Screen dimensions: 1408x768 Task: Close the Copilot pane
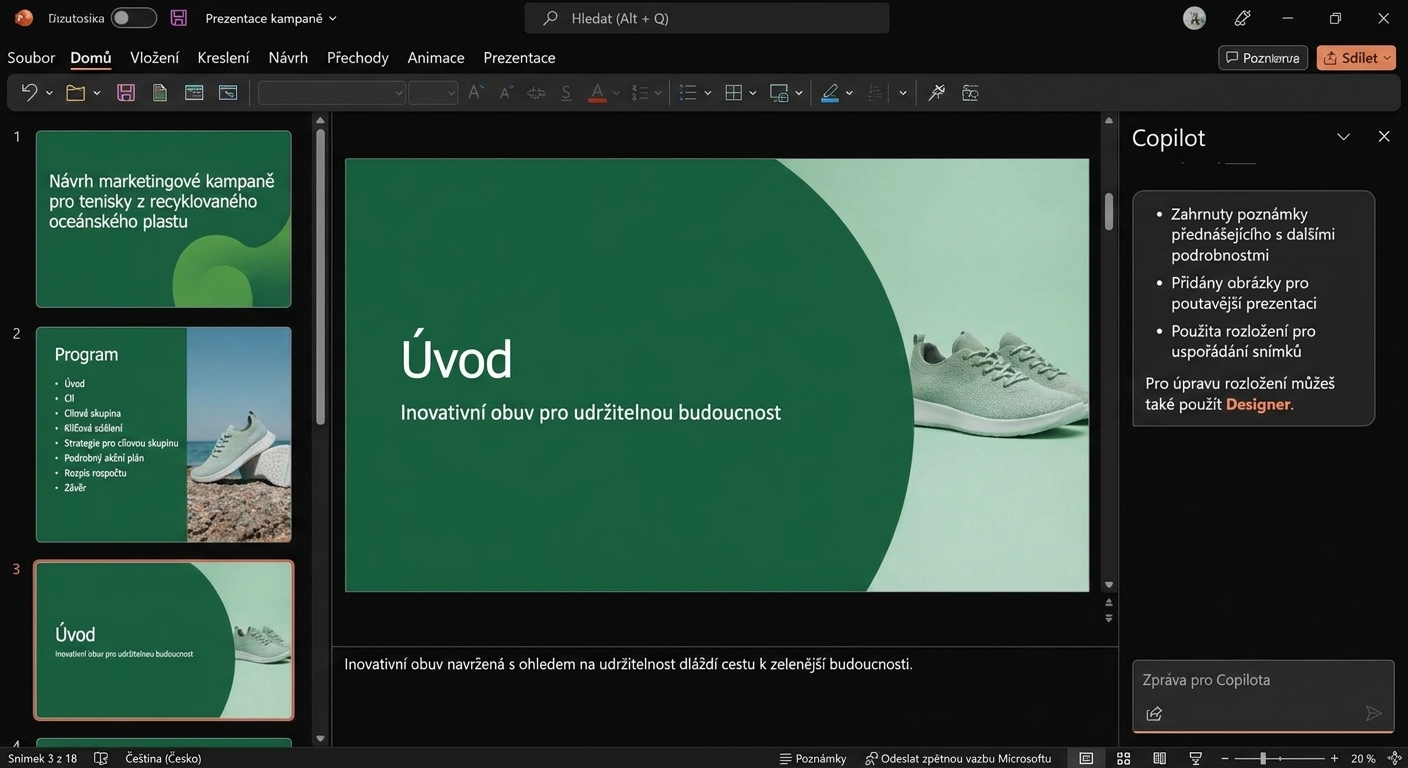(1384, 137)
